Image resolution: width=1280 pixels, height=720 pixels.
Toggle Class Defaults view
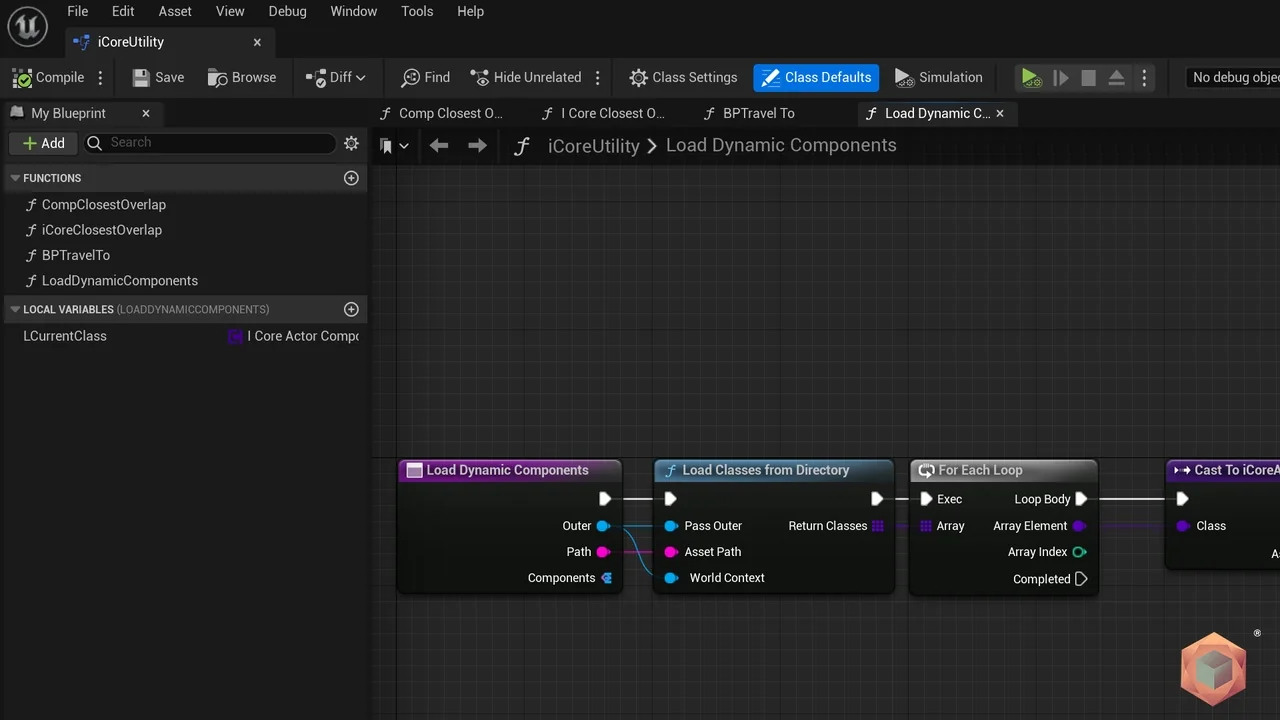[x=816, y=77]
